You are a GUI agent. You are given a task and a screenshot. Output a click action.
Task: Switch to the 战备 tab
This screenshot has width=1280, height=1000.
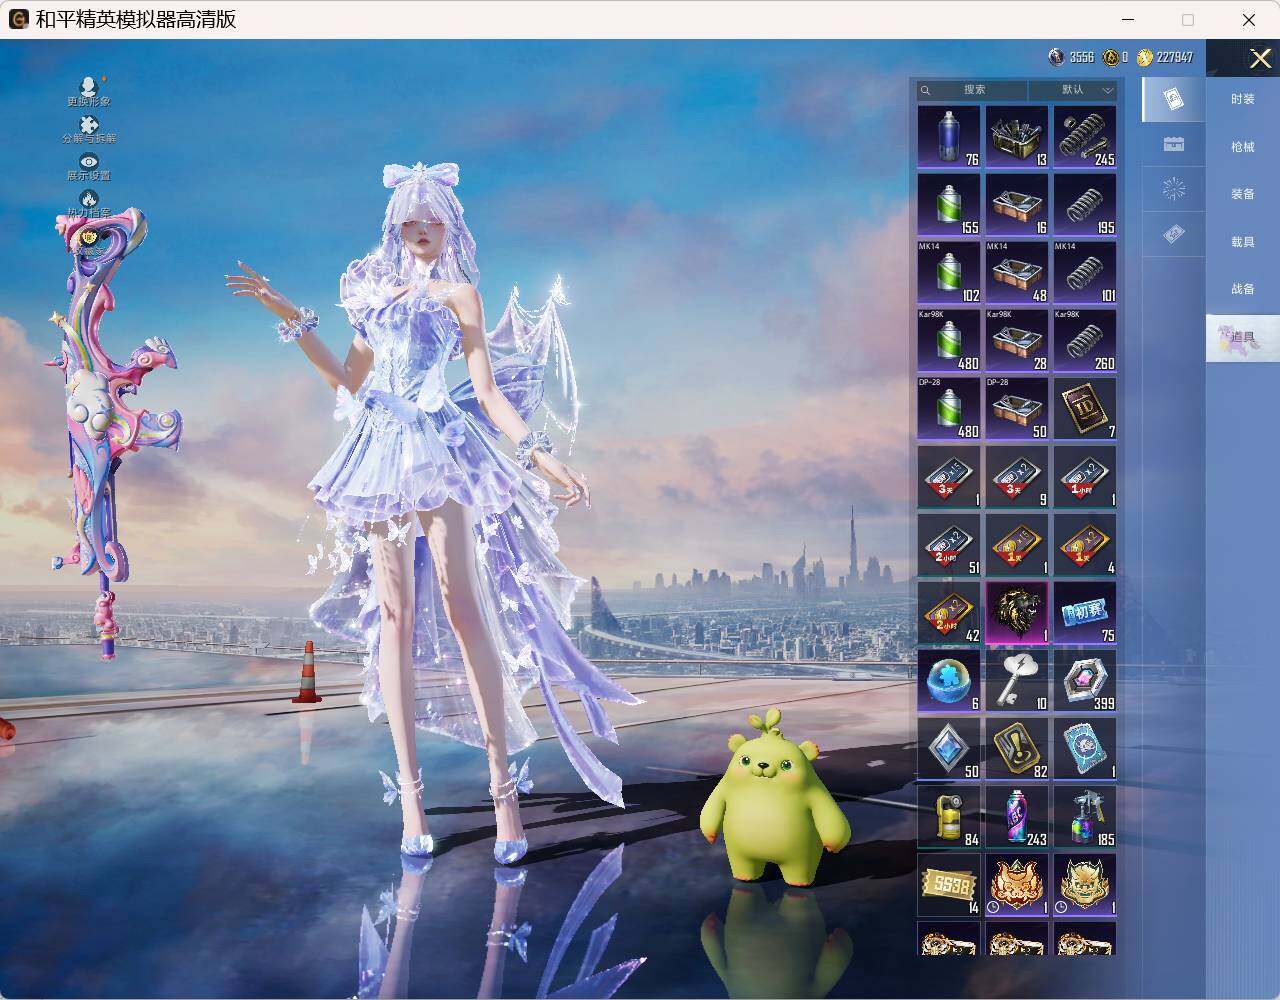[x=1243, y=289]
